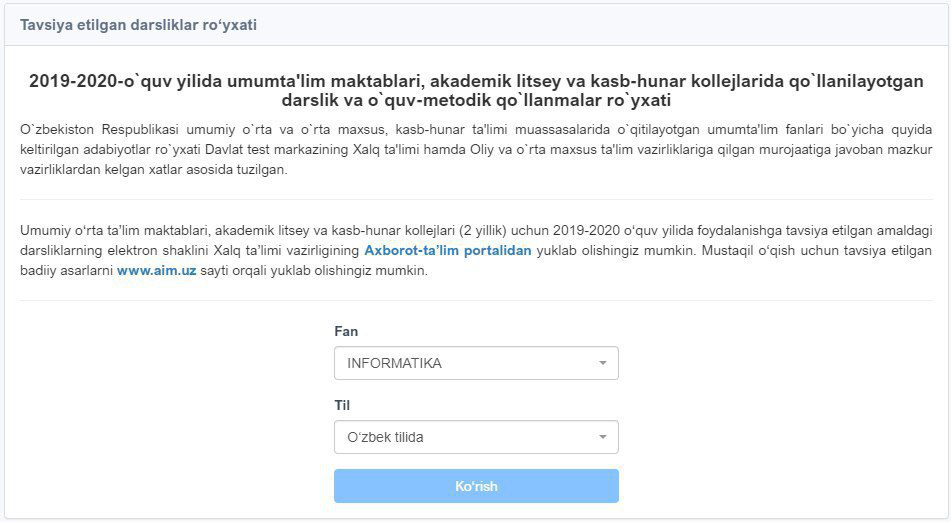
Task: Click the Til field label
Action: click(x=342, y=405)
